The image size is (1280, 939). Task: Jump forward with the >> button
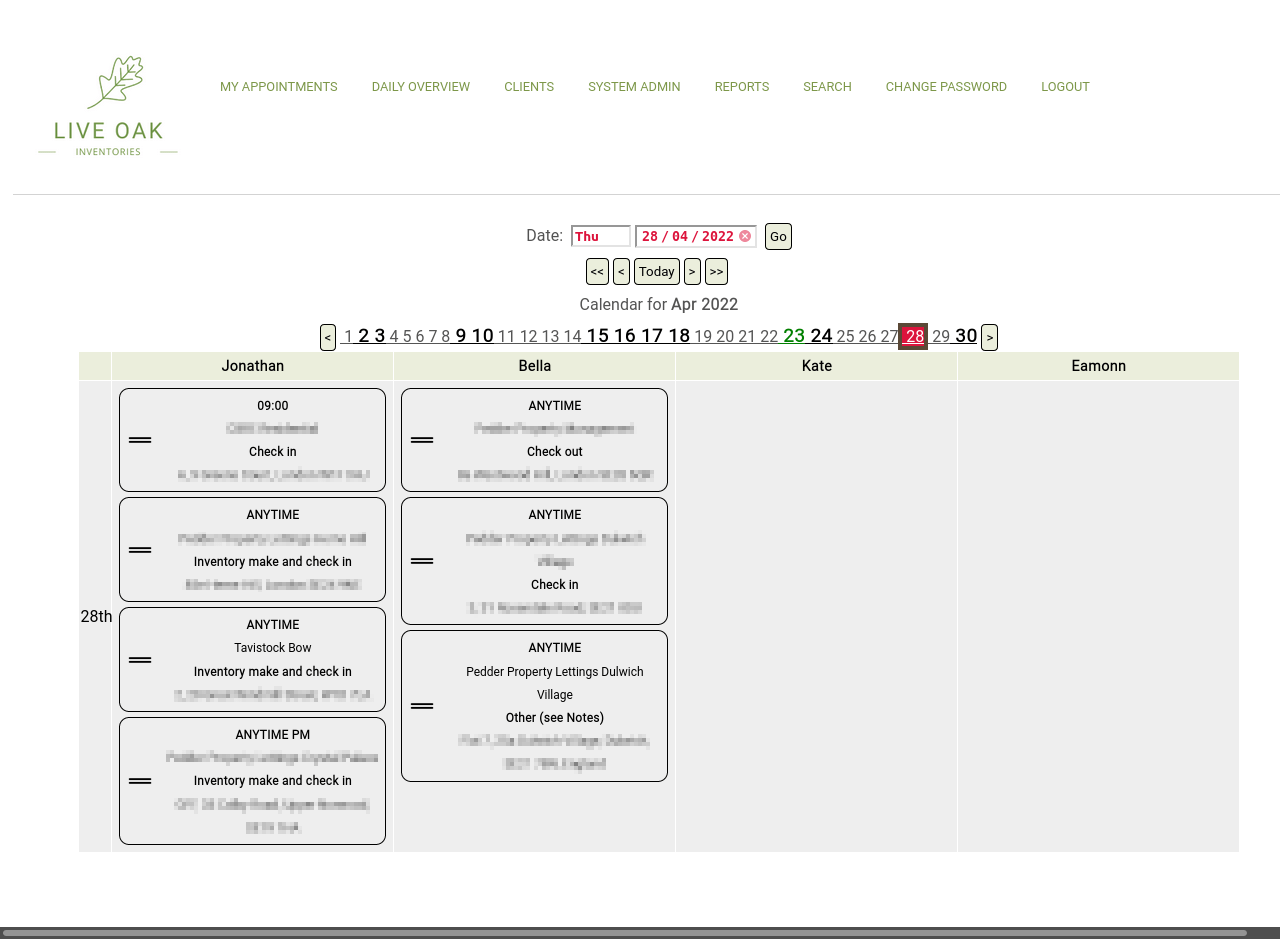[x=716, y=271]
